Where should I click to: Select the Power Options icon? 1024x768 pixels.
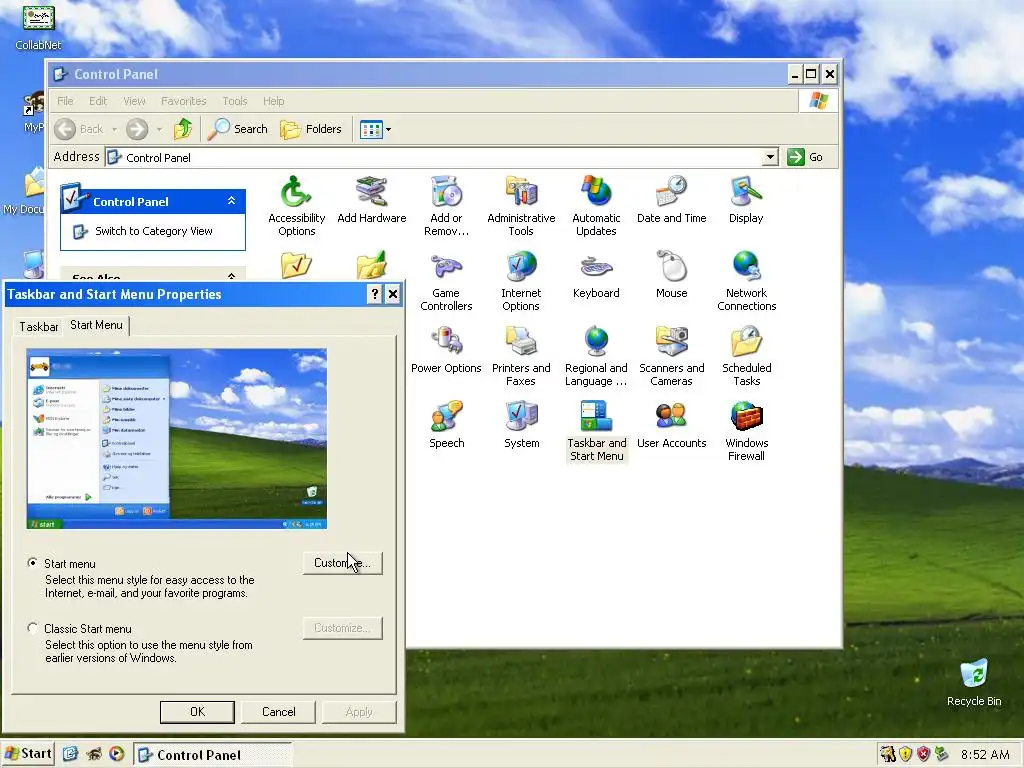(446, 350)
